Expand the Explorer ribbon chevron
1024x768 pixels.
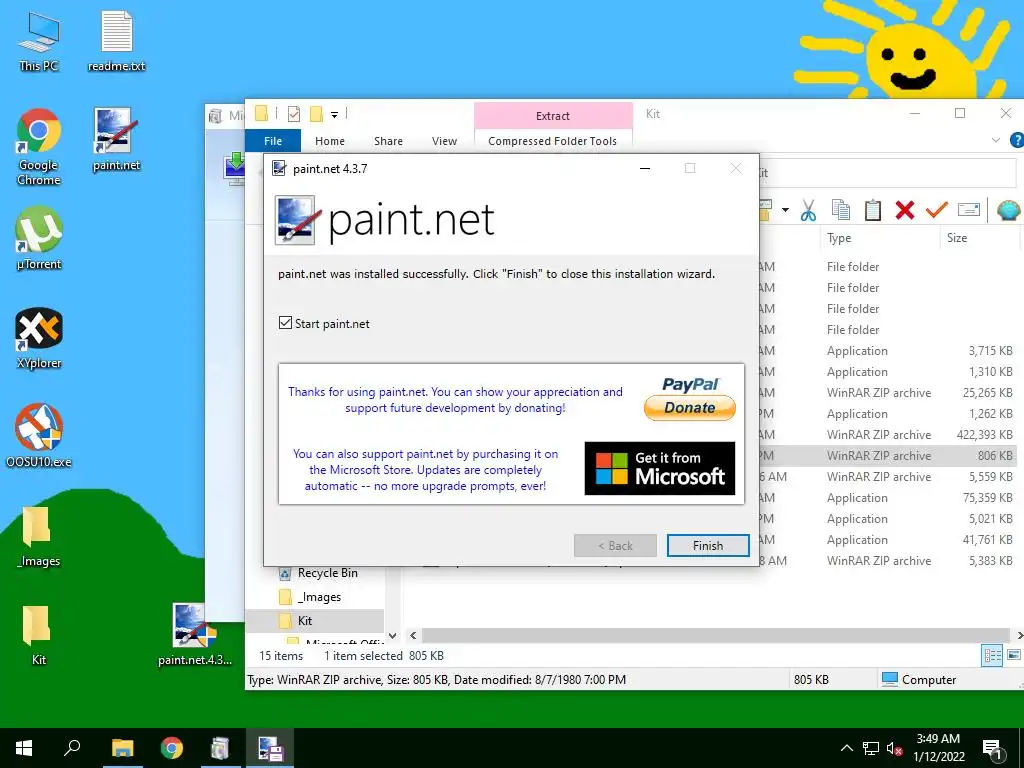(x=995, y=140)
